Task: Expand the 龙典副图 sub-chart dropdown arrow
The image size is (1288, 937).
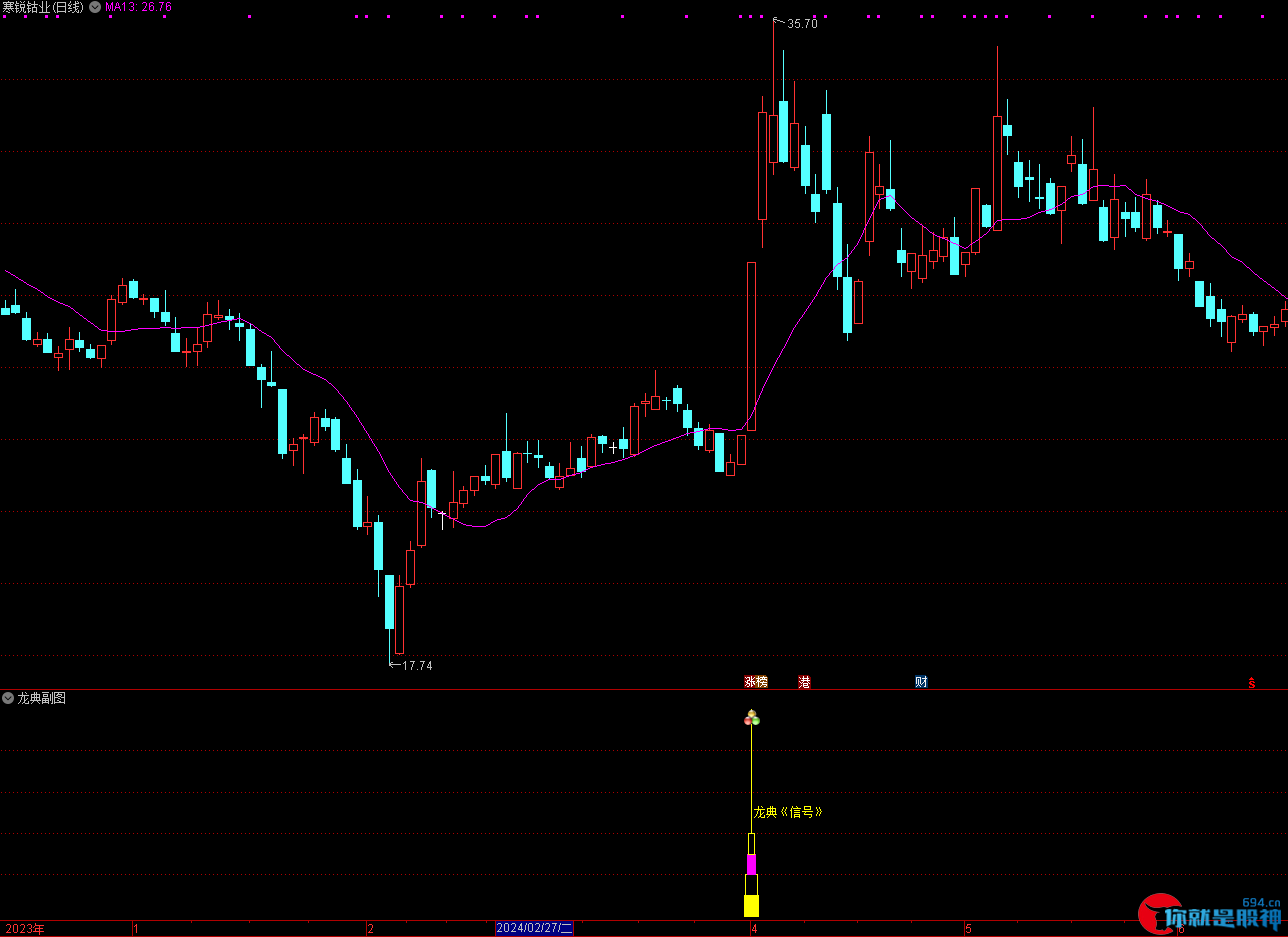Action: 8,698
